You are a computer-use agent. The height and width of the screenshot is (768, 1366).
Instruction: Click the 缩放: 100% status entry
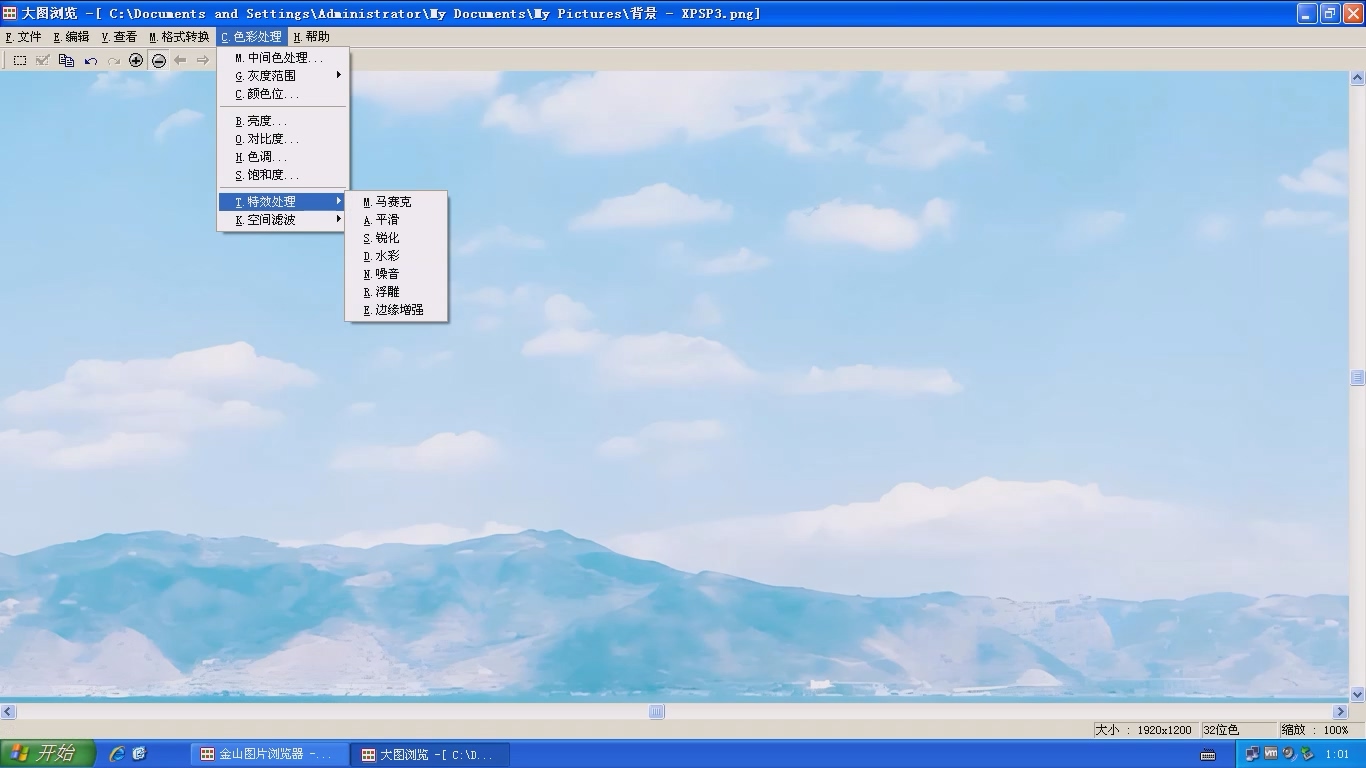(x=1315, y=730)
